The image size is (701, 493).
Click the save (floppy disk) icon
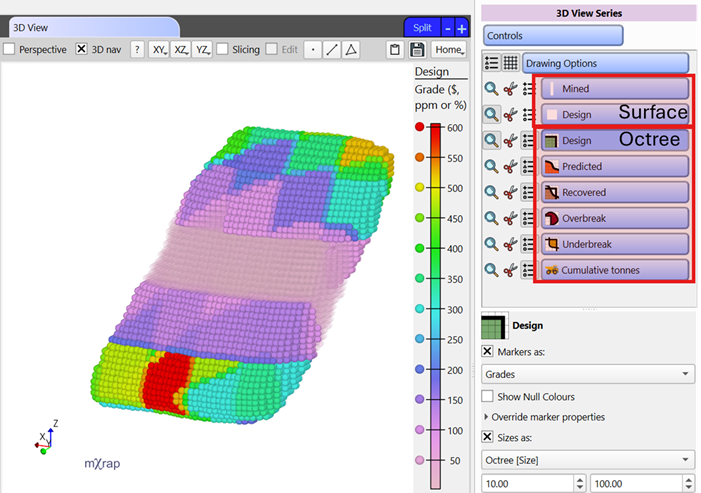coord(417,50)
